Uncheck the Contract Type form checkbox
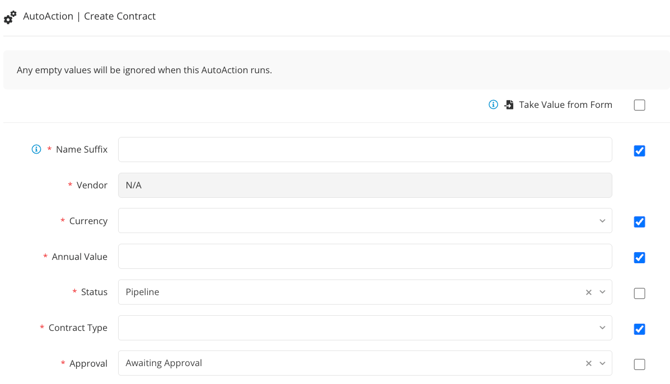 click(x=639, y=329)
